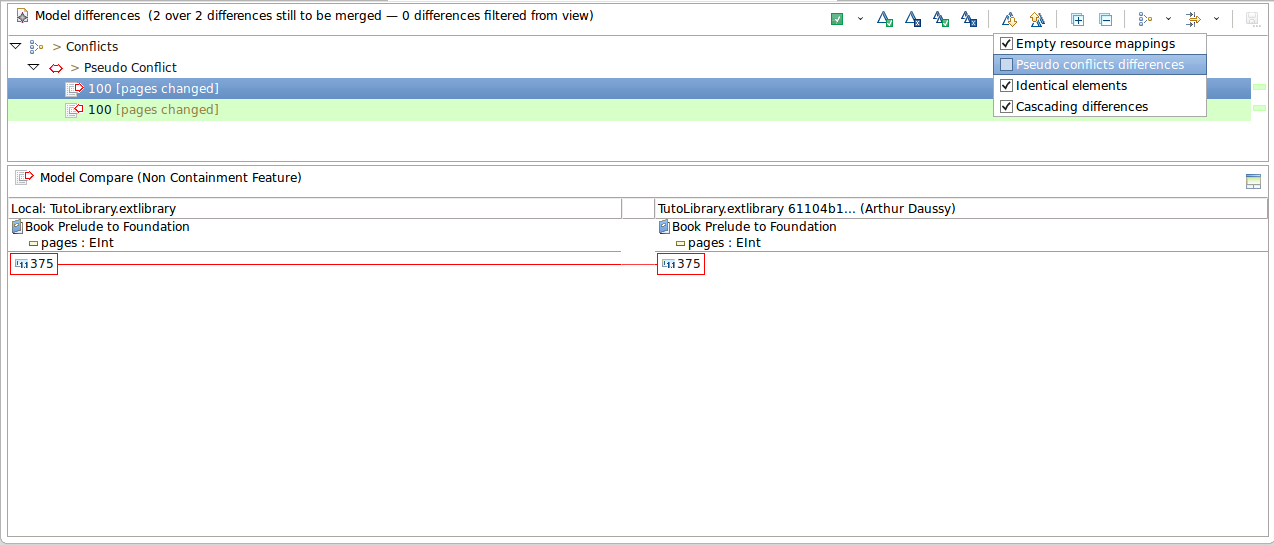The image size is (1274, 545).
Task: Accept the single selected change
Action: click(x=884, y=19)
